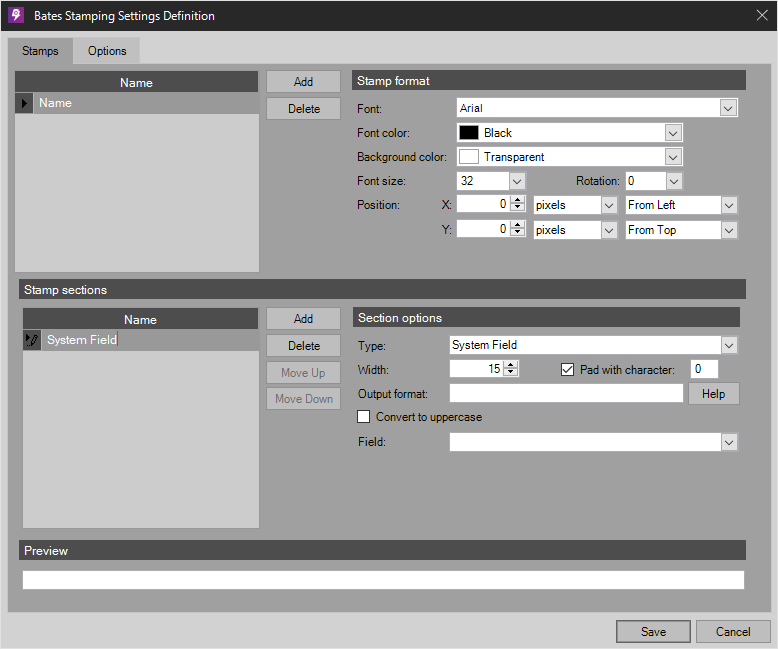778x649 pixels.
Task: Enable Convert to uppercase checkbox
Action: tap(364, 417)
